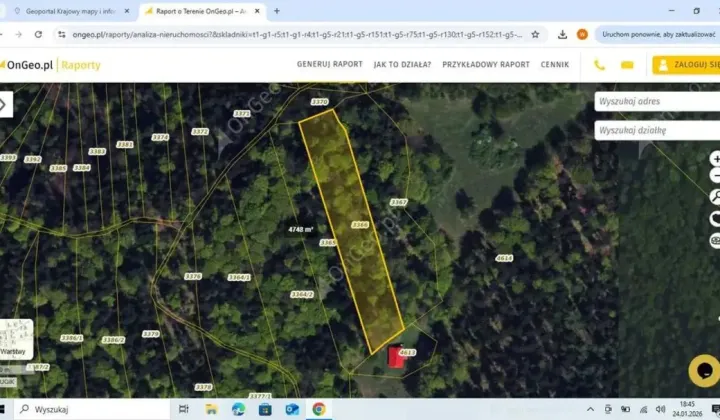720x420 pixels.
Task: Bookmark this page with the star icon
Action: click(535, 34)
